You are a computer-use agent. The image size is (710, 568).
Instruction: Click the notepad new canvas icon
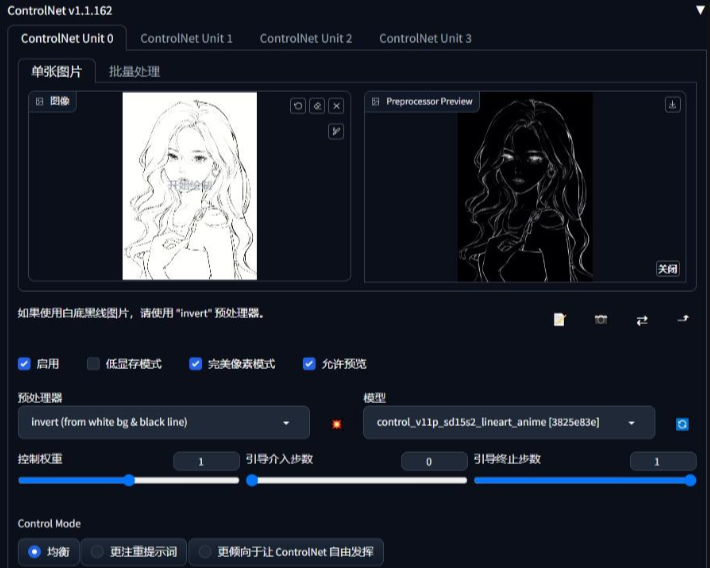(x=560, y=319)
